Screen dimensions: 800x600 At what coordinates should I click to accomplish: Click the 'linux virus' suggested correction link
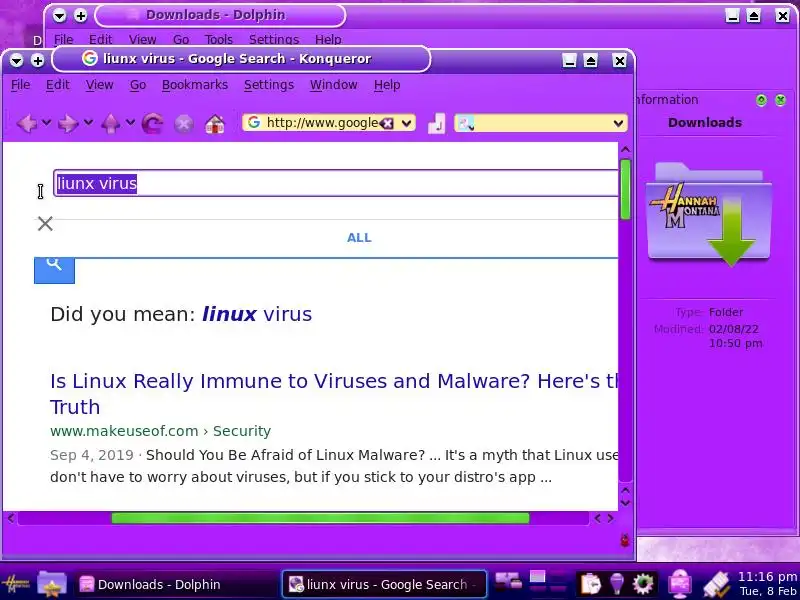(257, 314)
